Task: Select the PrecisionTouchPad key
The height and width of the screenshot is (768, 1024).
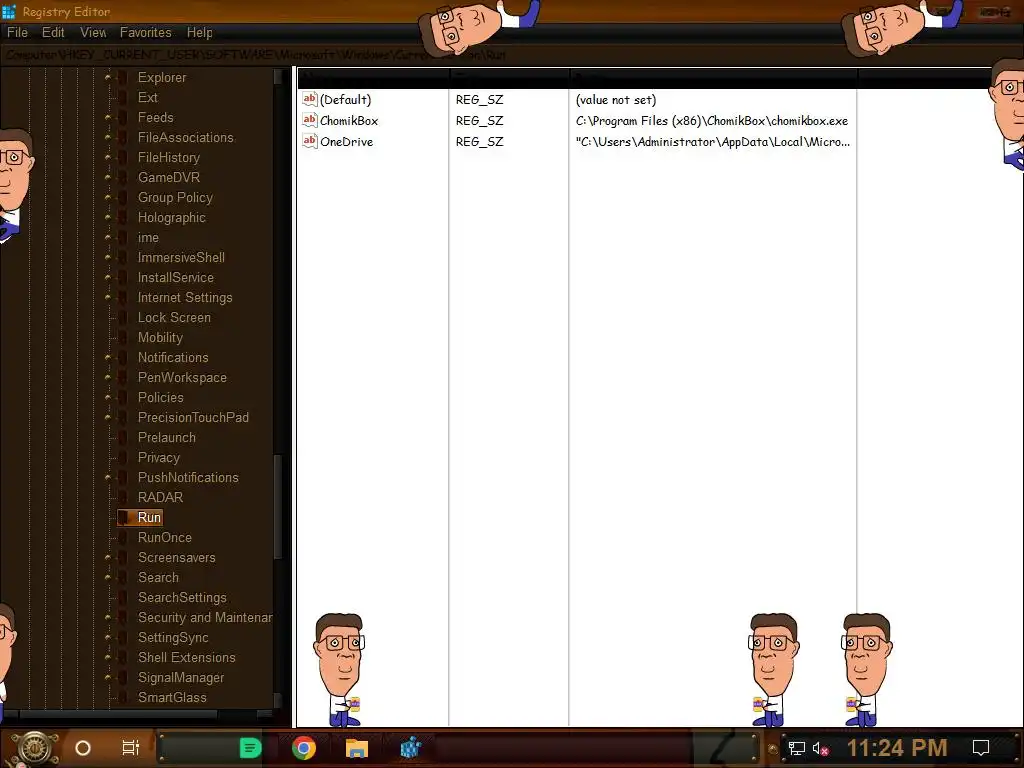Action: click(193, 417)
